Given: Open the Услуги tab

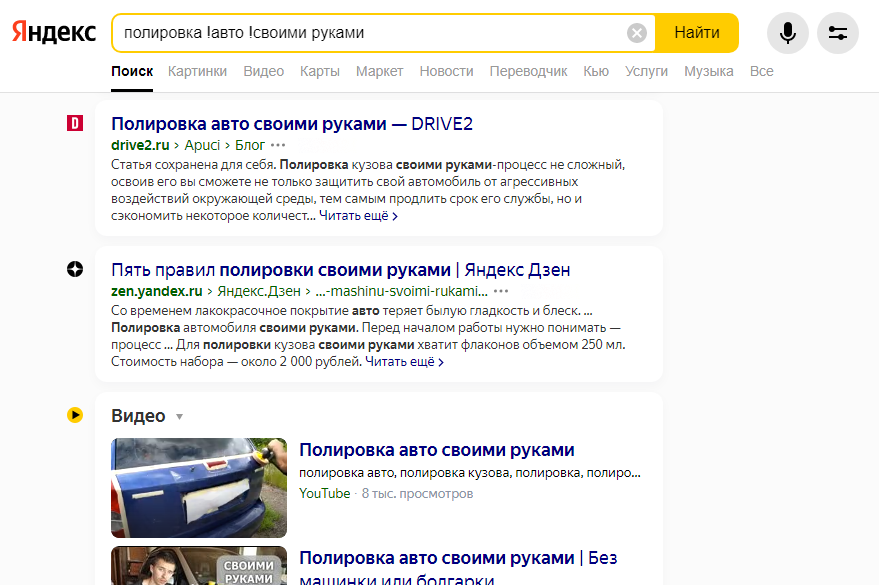Looking at the screenshot, I should coord(646,71).
